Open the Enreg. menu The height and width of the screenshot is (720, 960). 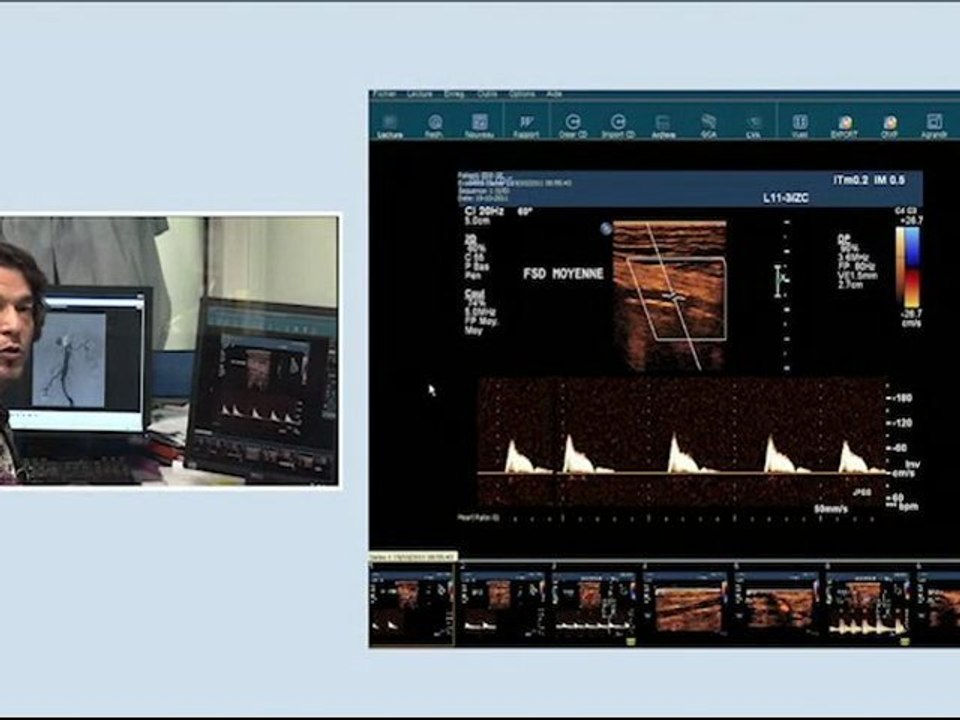coord(454,94)
